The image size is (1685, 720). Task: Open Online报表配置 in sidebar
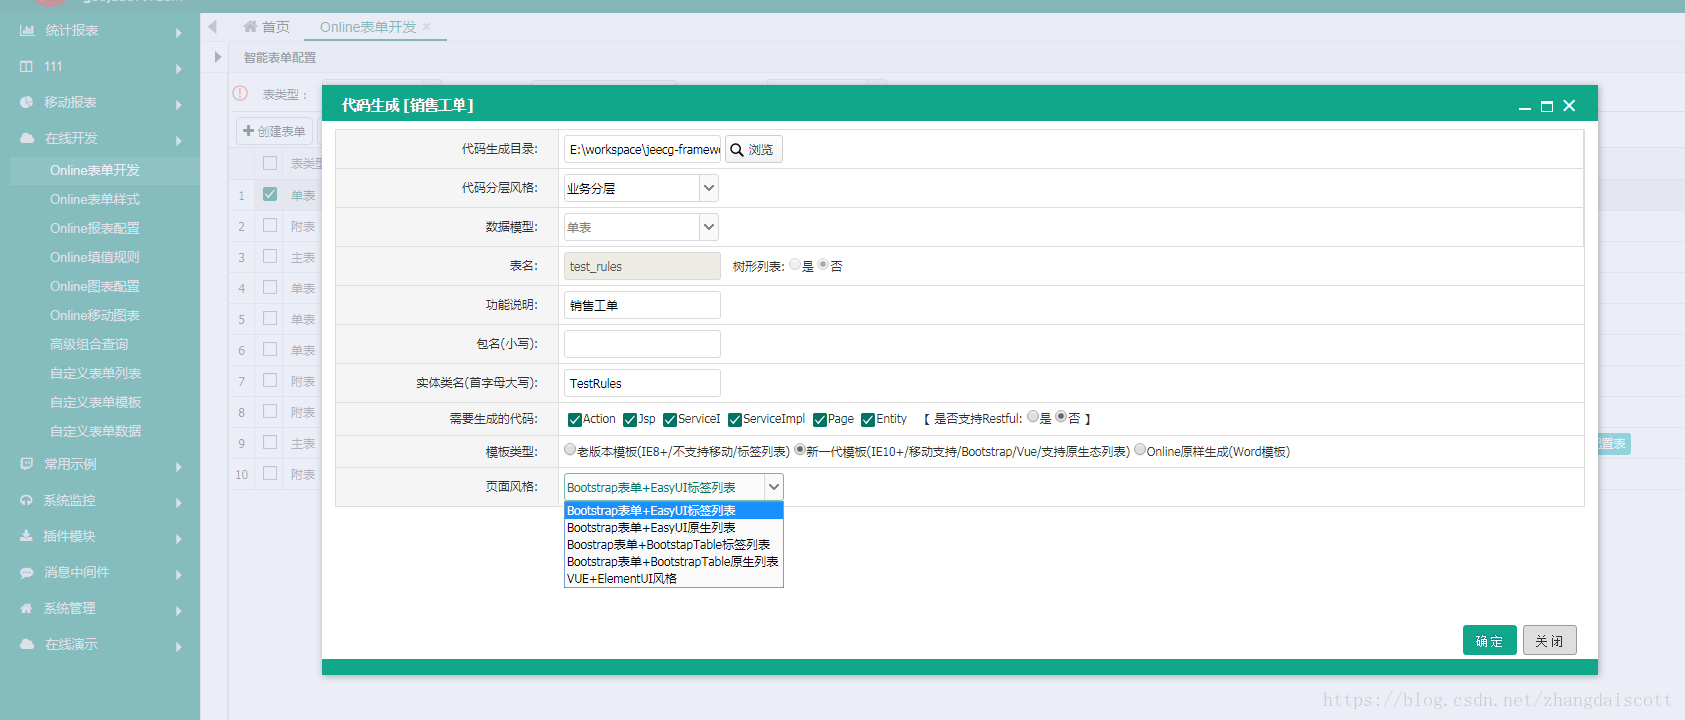coord(95,228)
